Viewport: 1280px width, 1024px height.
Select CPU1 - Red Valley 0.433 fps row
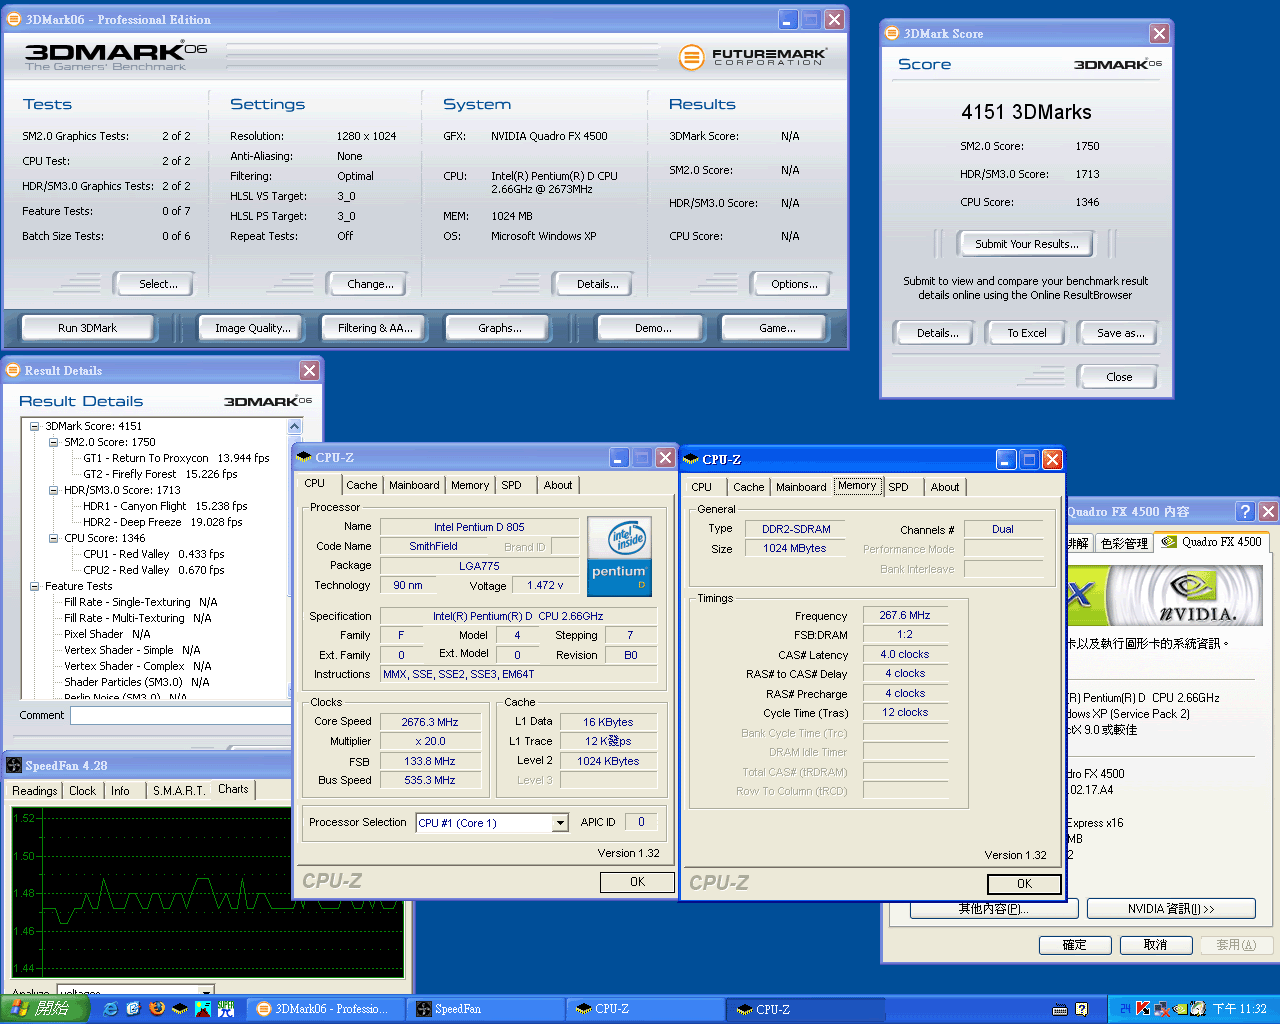[x=154, y=554]
